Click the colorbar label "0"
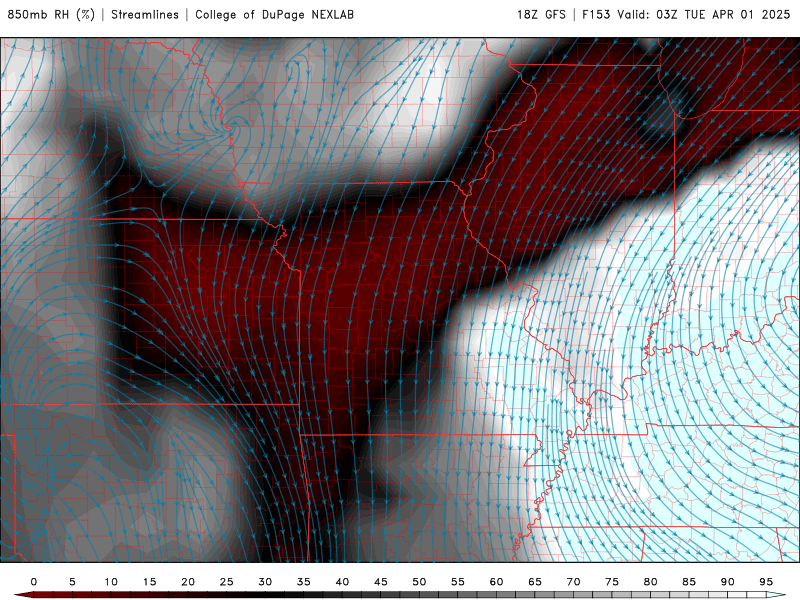This screenshot has width=800, height=600. pyautogui.click(x=34, y=582)
